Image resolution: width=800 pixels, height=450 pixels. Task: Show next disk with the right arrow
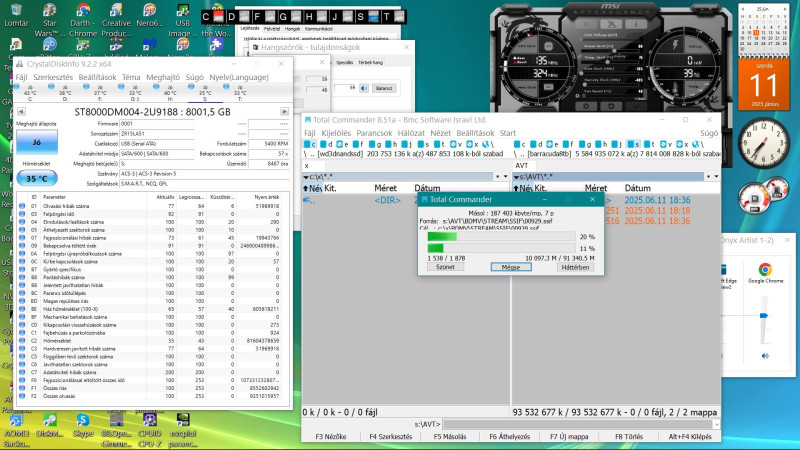click(x=285, y=112)
